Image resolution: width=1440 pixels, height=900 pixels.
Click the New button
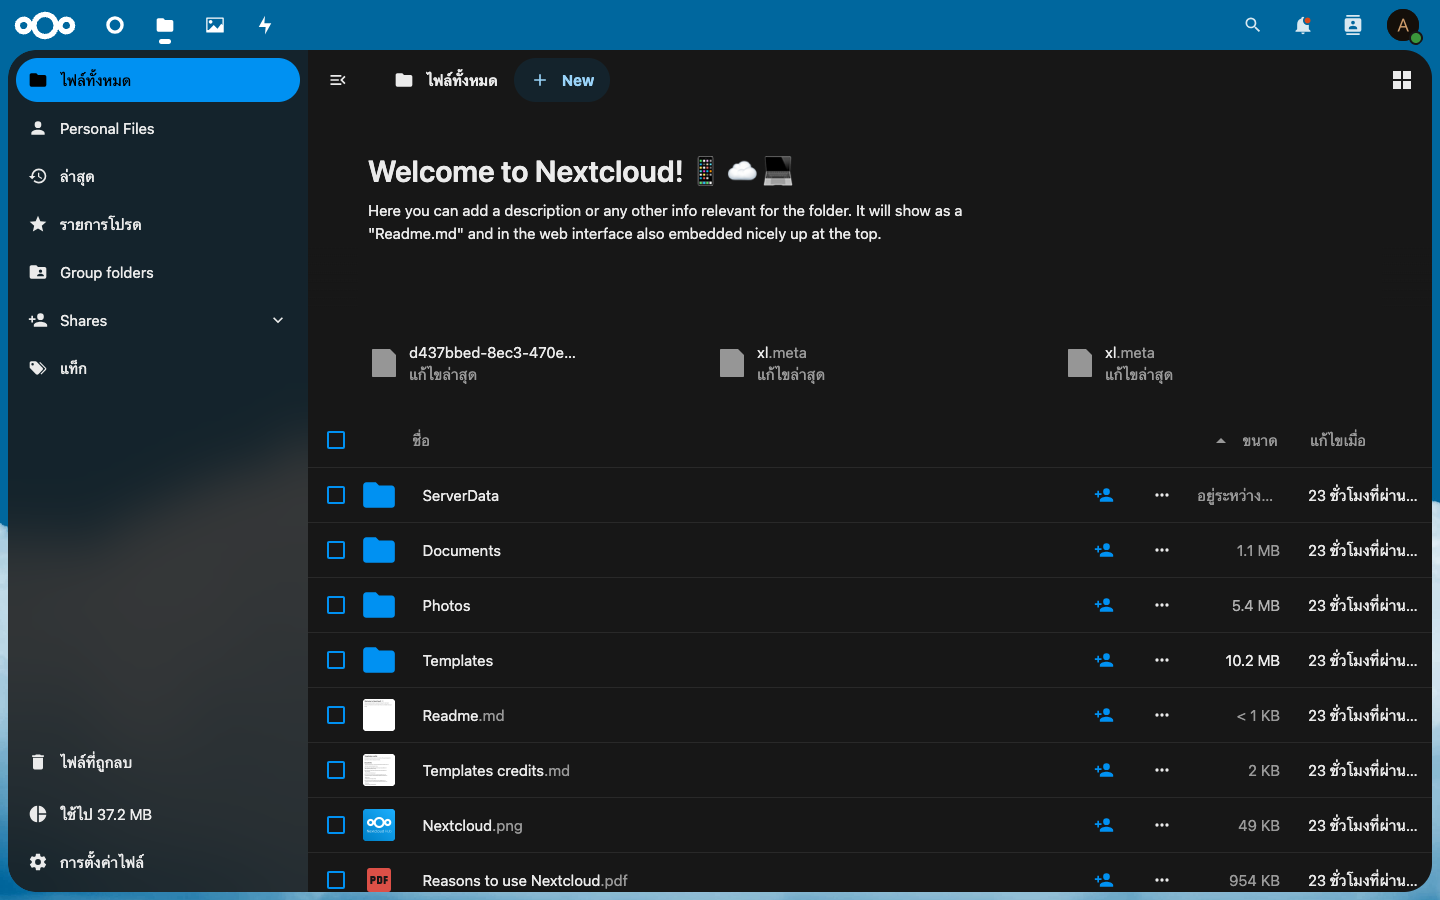(x=562, y=80)
